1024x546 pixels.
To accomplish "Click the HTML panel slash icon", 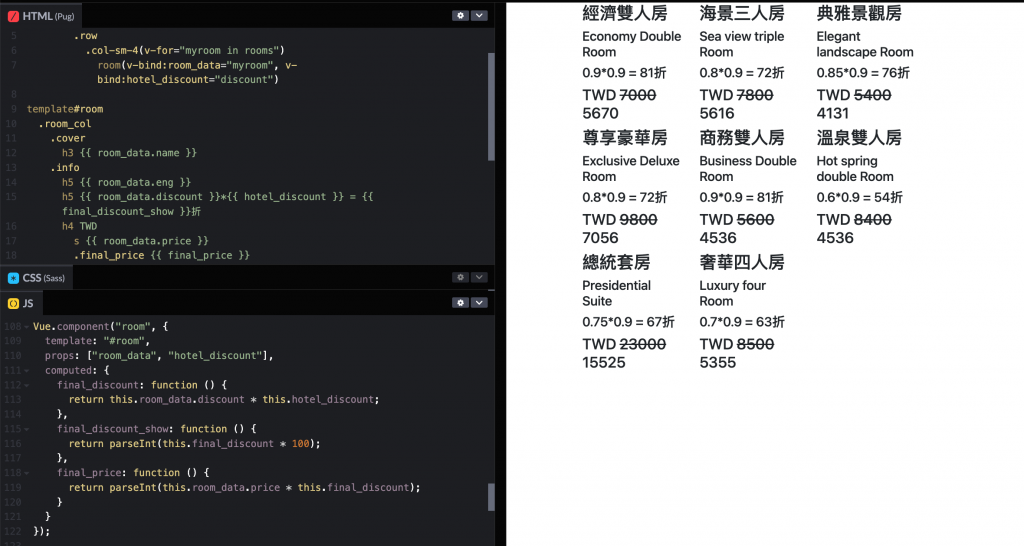I will [13, 16].
